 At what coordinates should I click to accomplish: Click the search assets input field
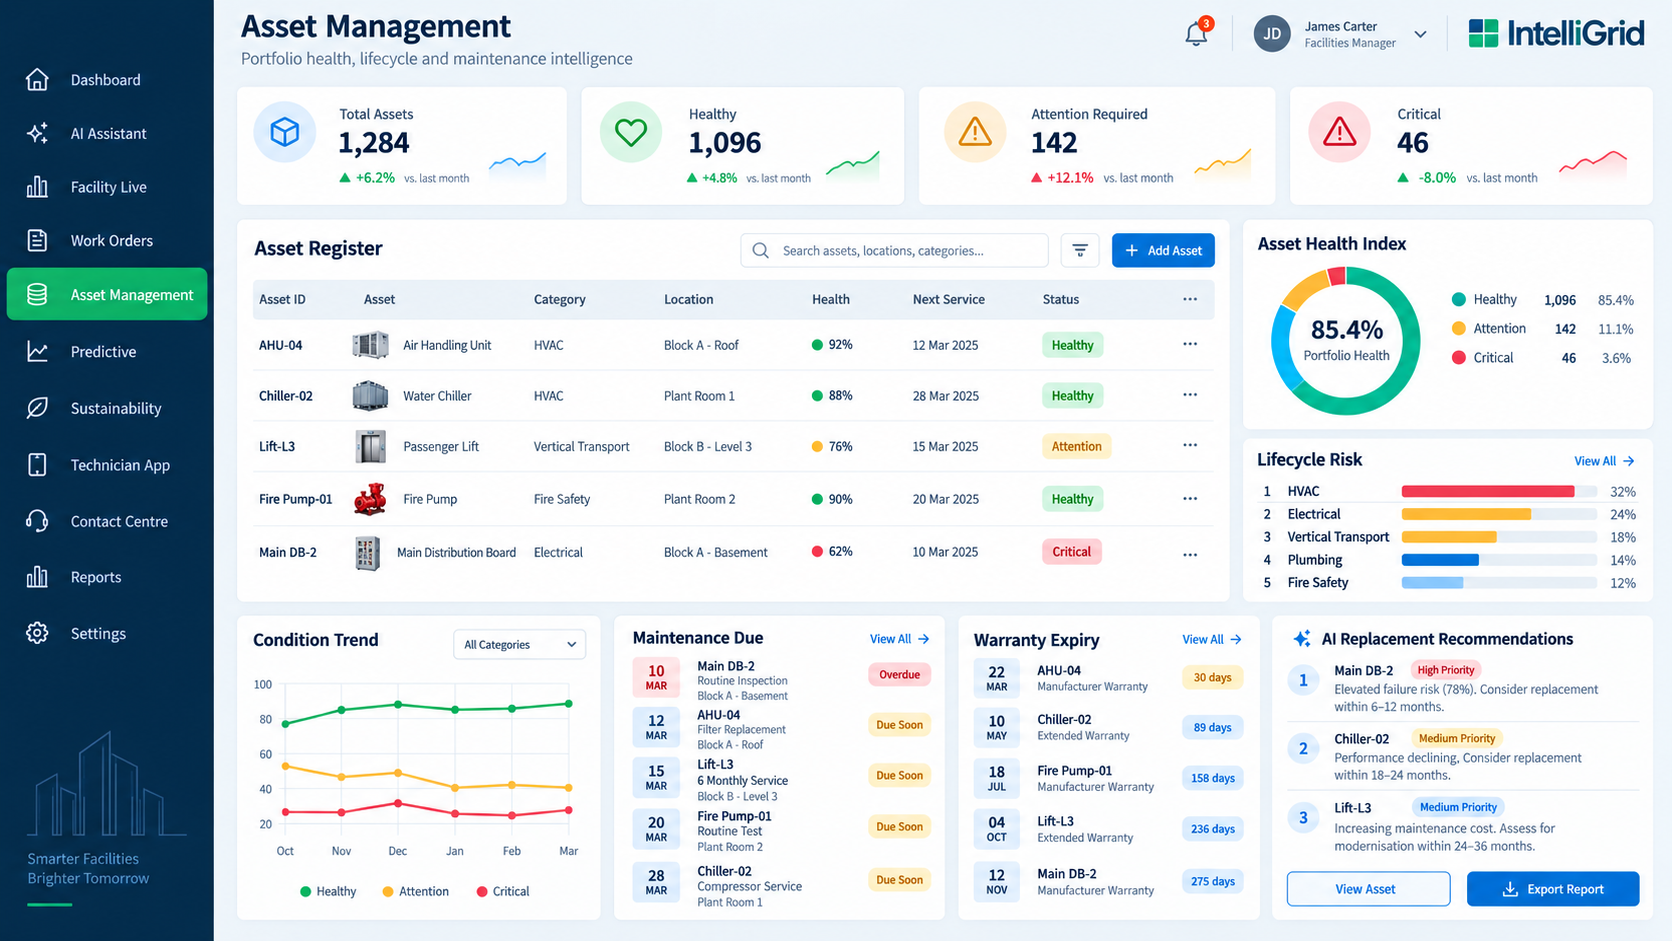tap(894, 250)
